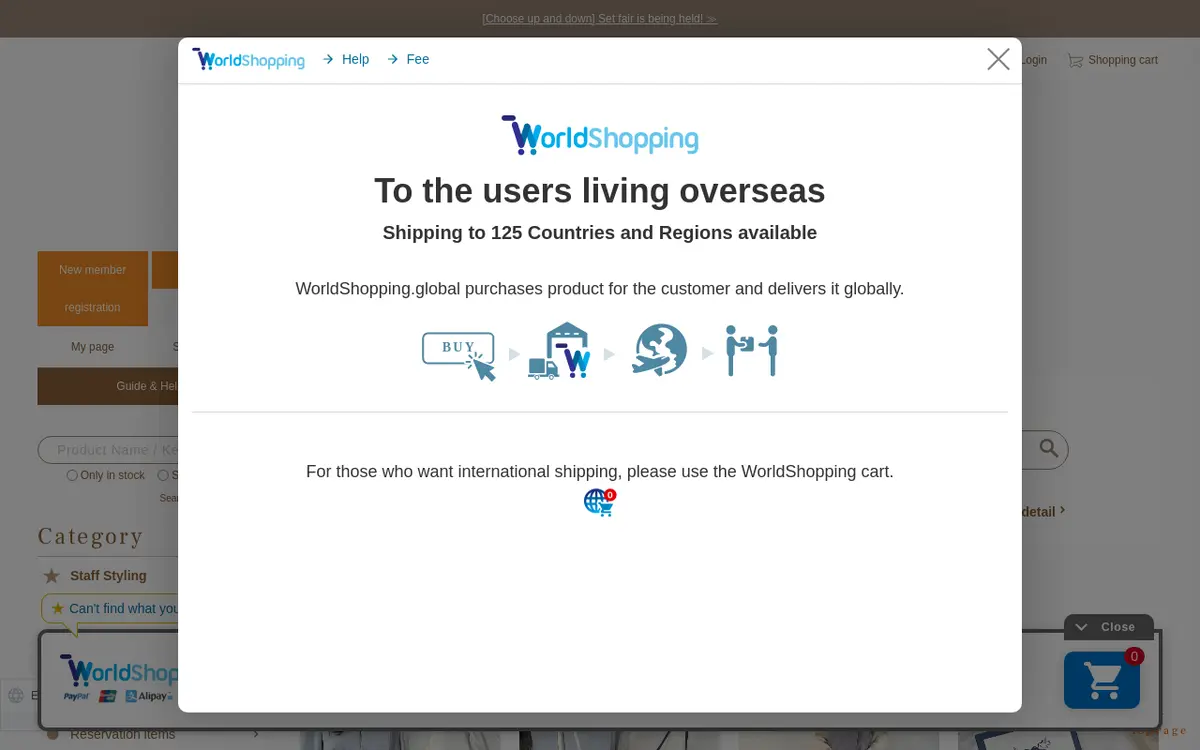The width and height of the screenshot is (1200, 750).
Task: Click the WorldShopping logo in modal header
Action: (248, 59)
